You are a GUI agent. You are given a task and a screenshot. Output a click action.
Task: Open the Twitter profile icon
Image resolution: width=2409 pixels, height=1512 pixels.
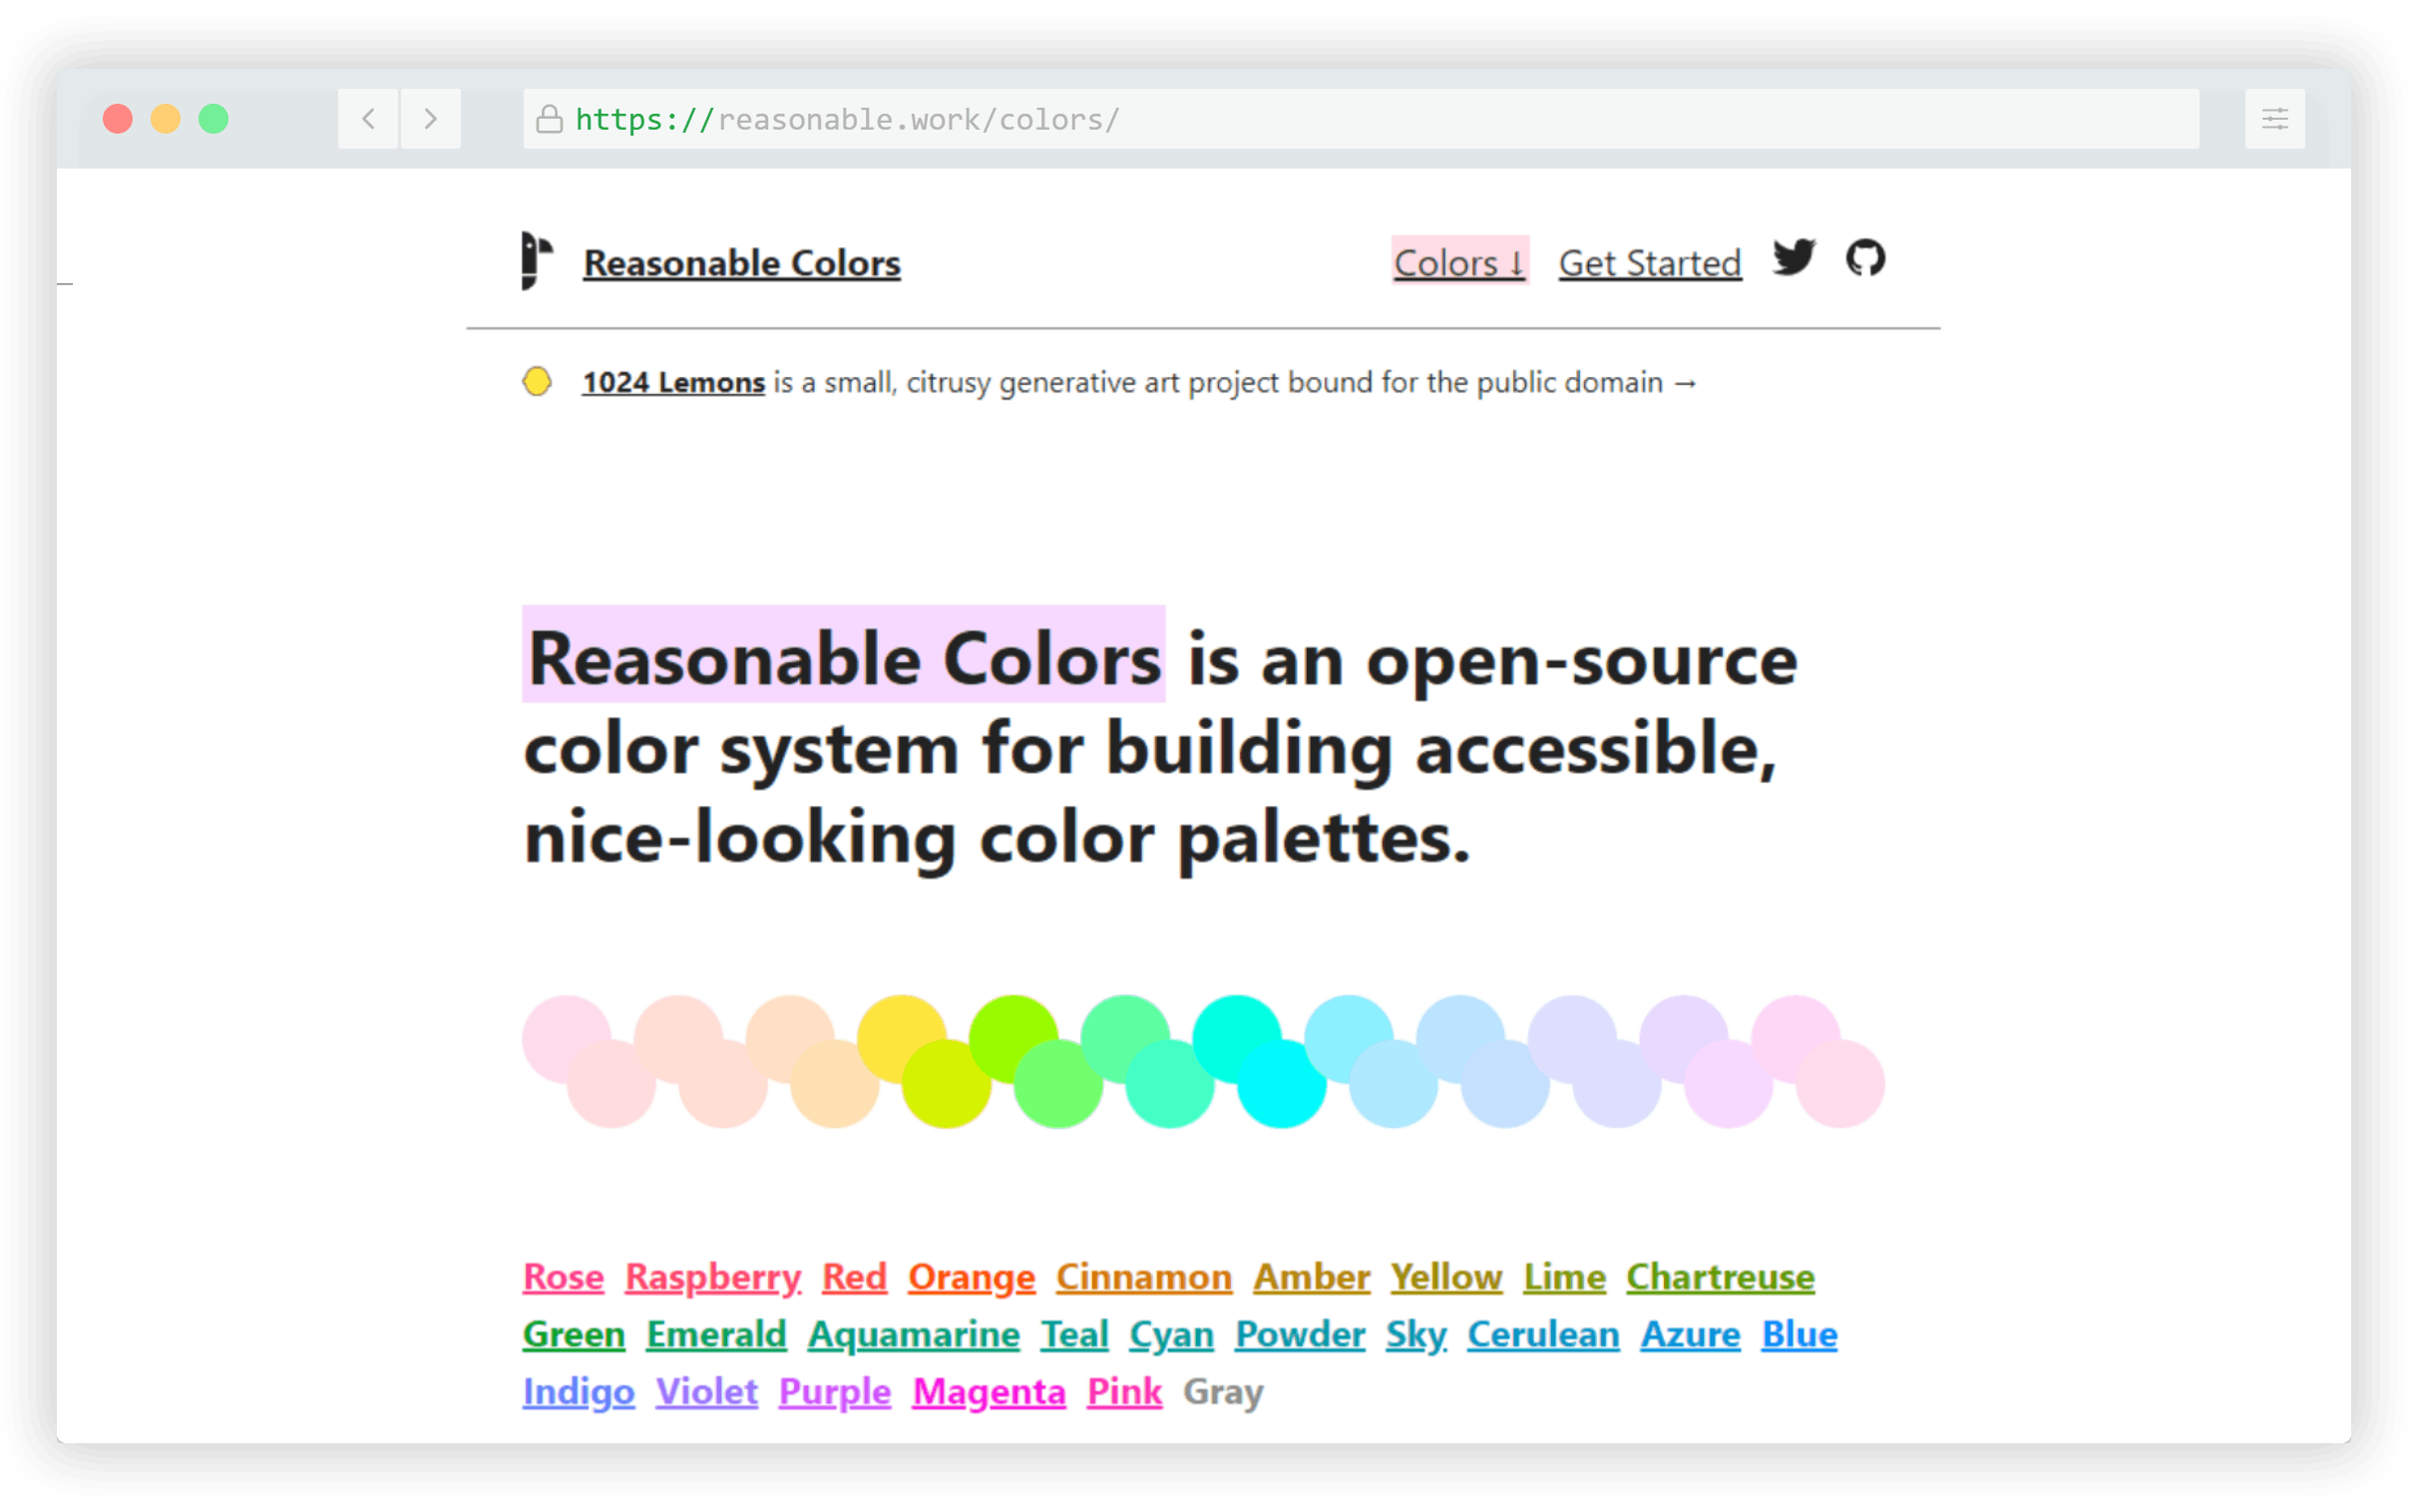coord(1795,260)
